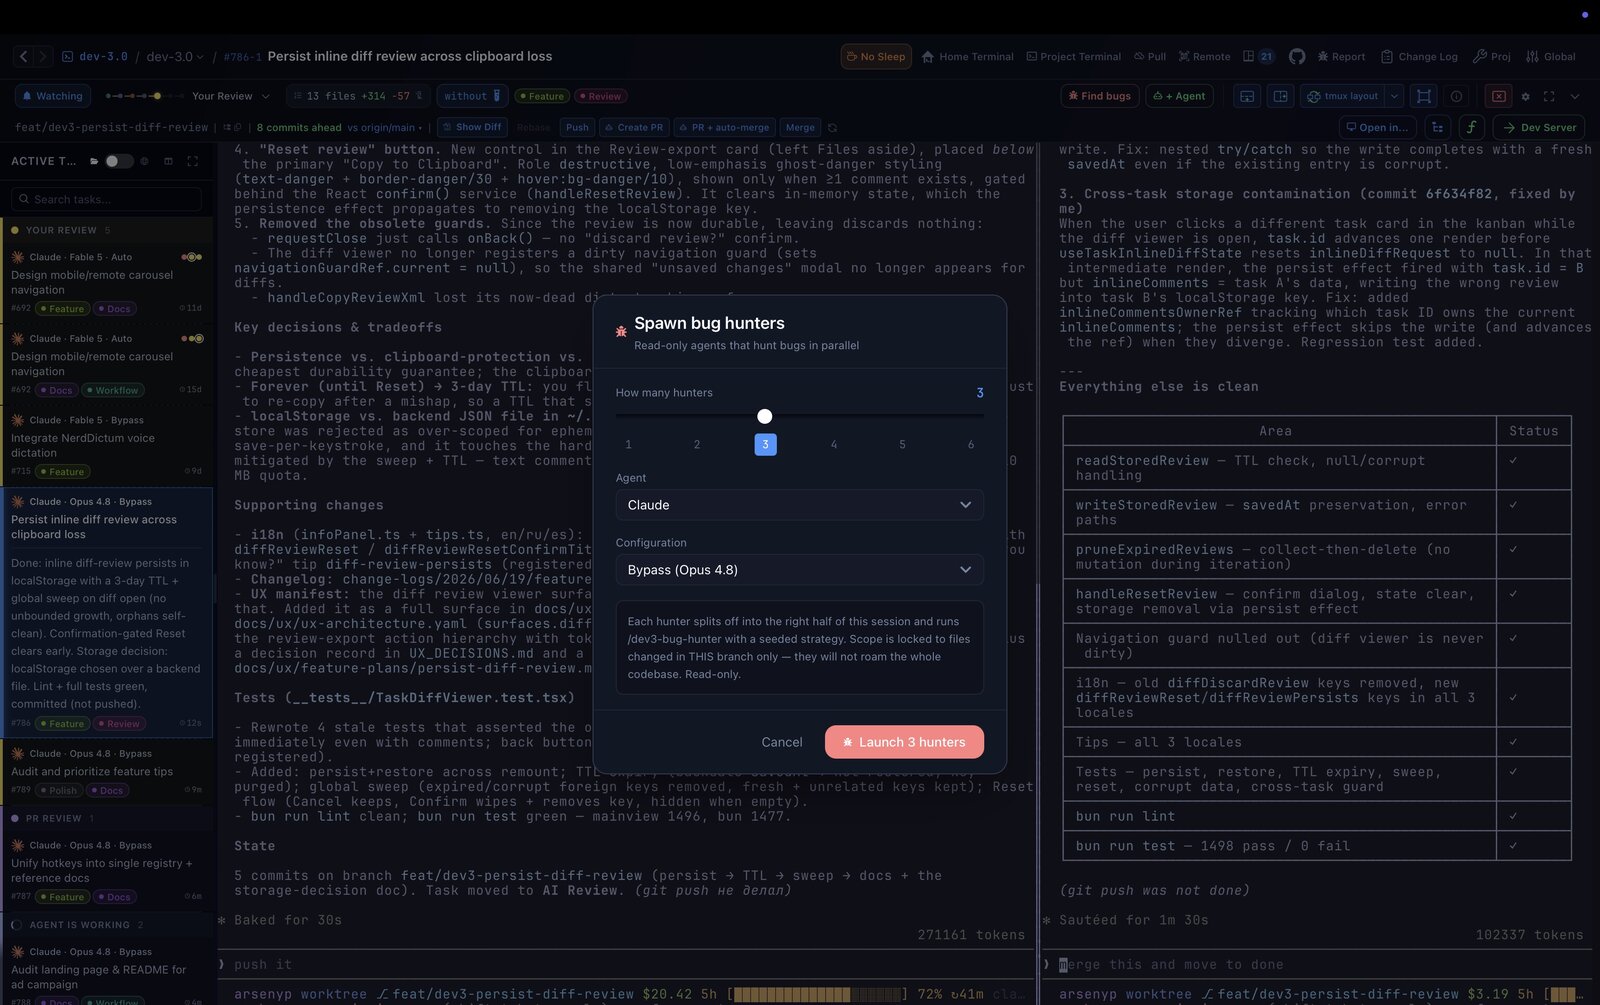This screenshot has width=1600, height=1005.
Task: Start the Dev Server
Action: 1539,127
